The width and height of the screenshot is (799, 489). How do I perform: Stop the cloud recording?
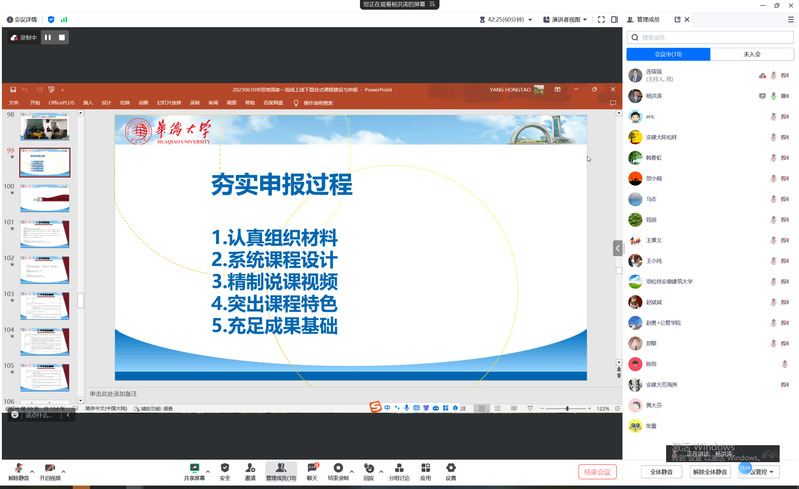(61, 38)
